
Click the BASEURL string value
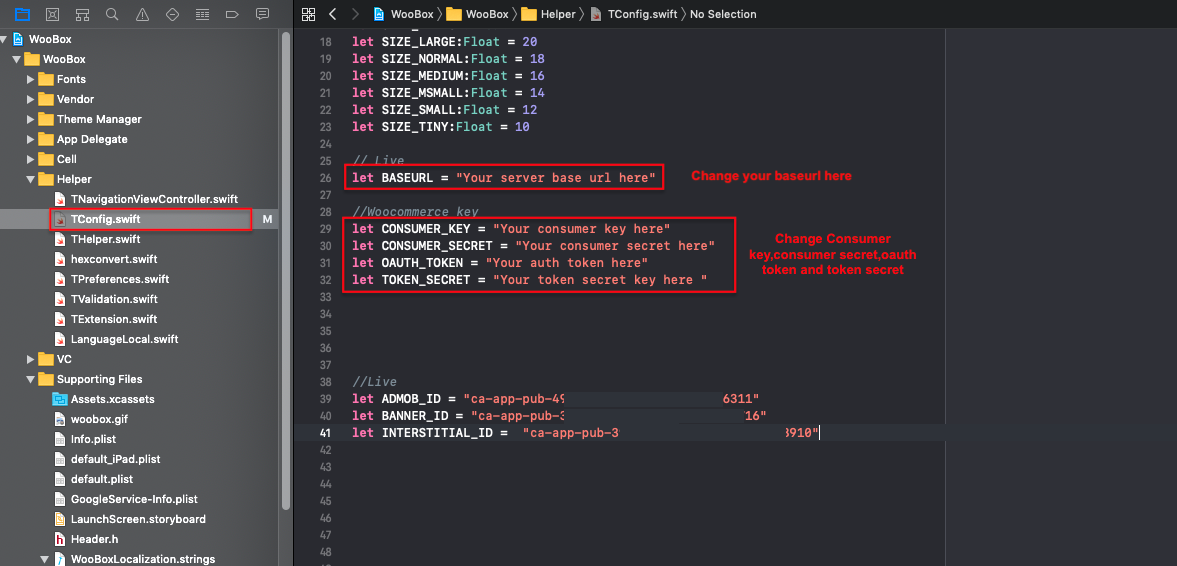point(556,178)
